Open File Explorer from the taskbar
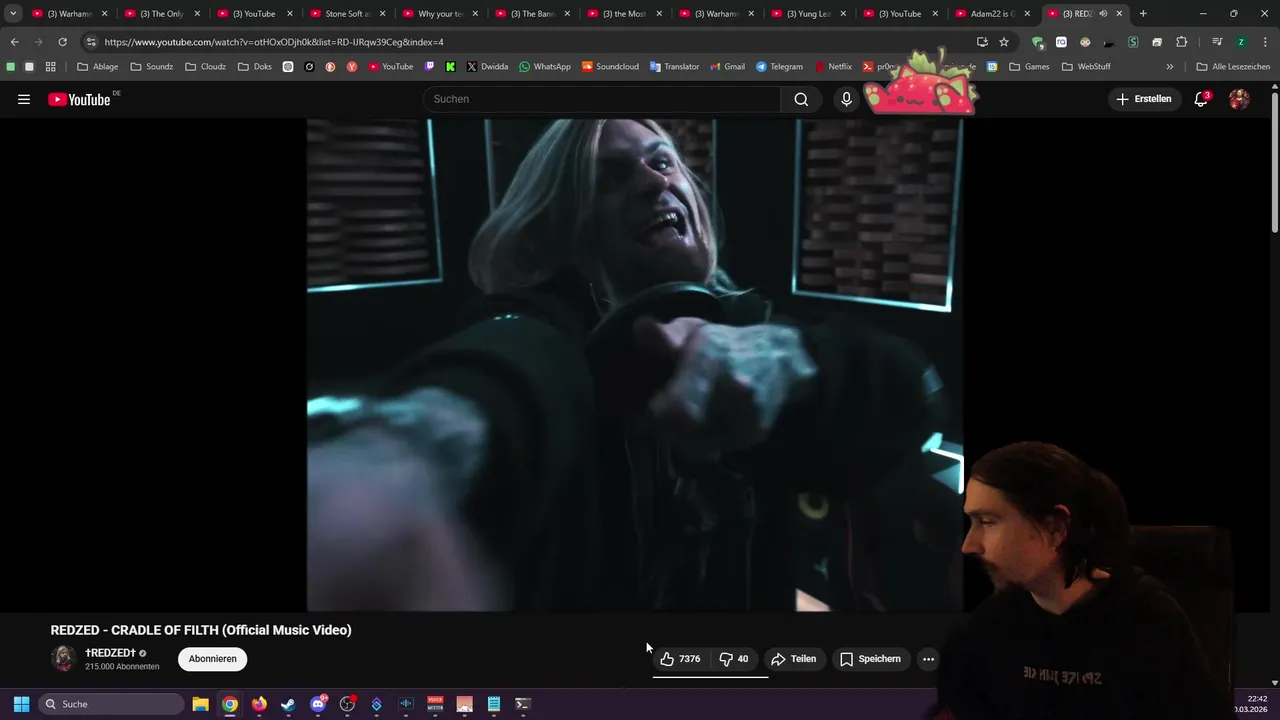This screenshot has width=1280, height=720. click(x=200, y=704)
